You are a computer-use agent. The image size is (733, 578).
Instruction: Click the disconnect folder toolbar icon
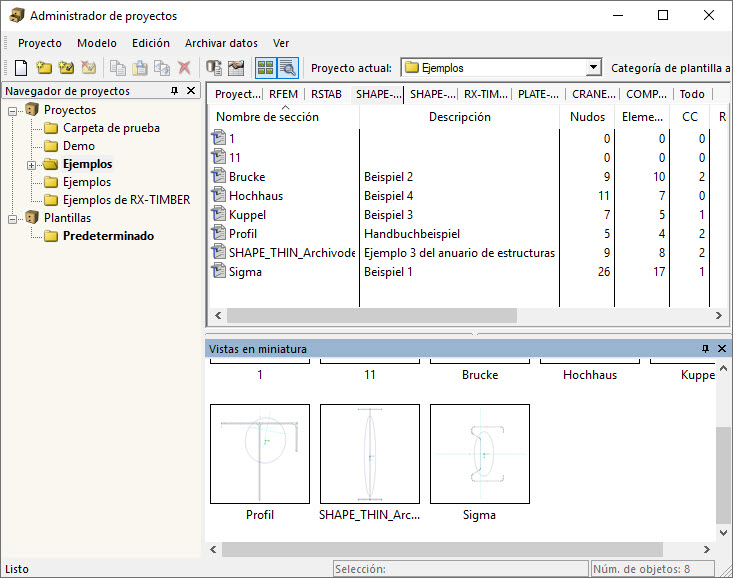point(89,68)
